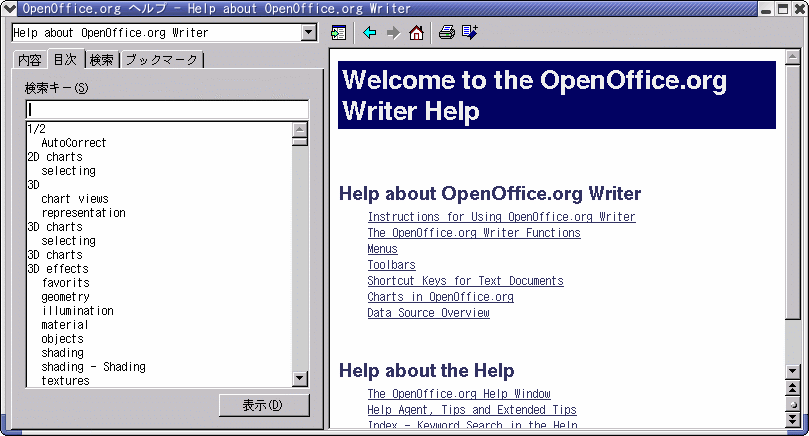Select the material index entry

point(64,325)
